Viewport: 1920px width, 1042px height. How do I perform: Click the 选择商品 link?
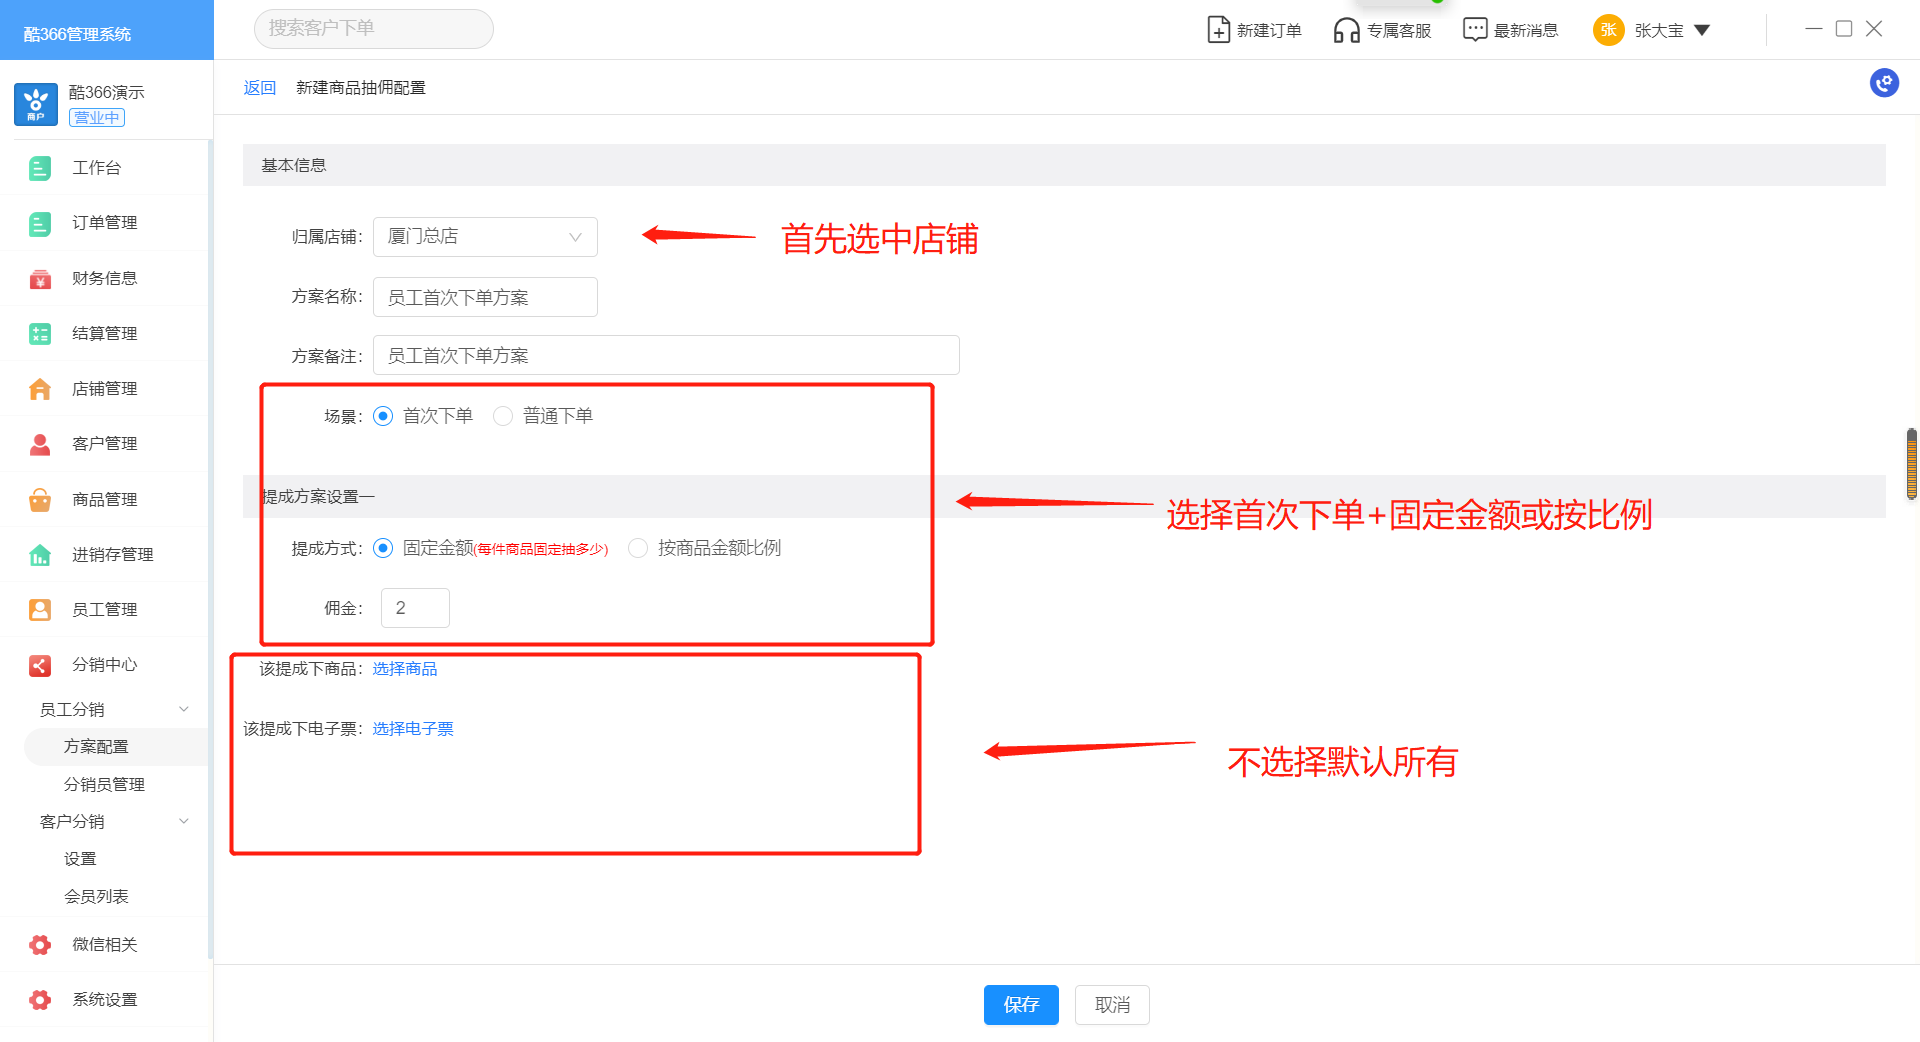[x=405, y=669]
